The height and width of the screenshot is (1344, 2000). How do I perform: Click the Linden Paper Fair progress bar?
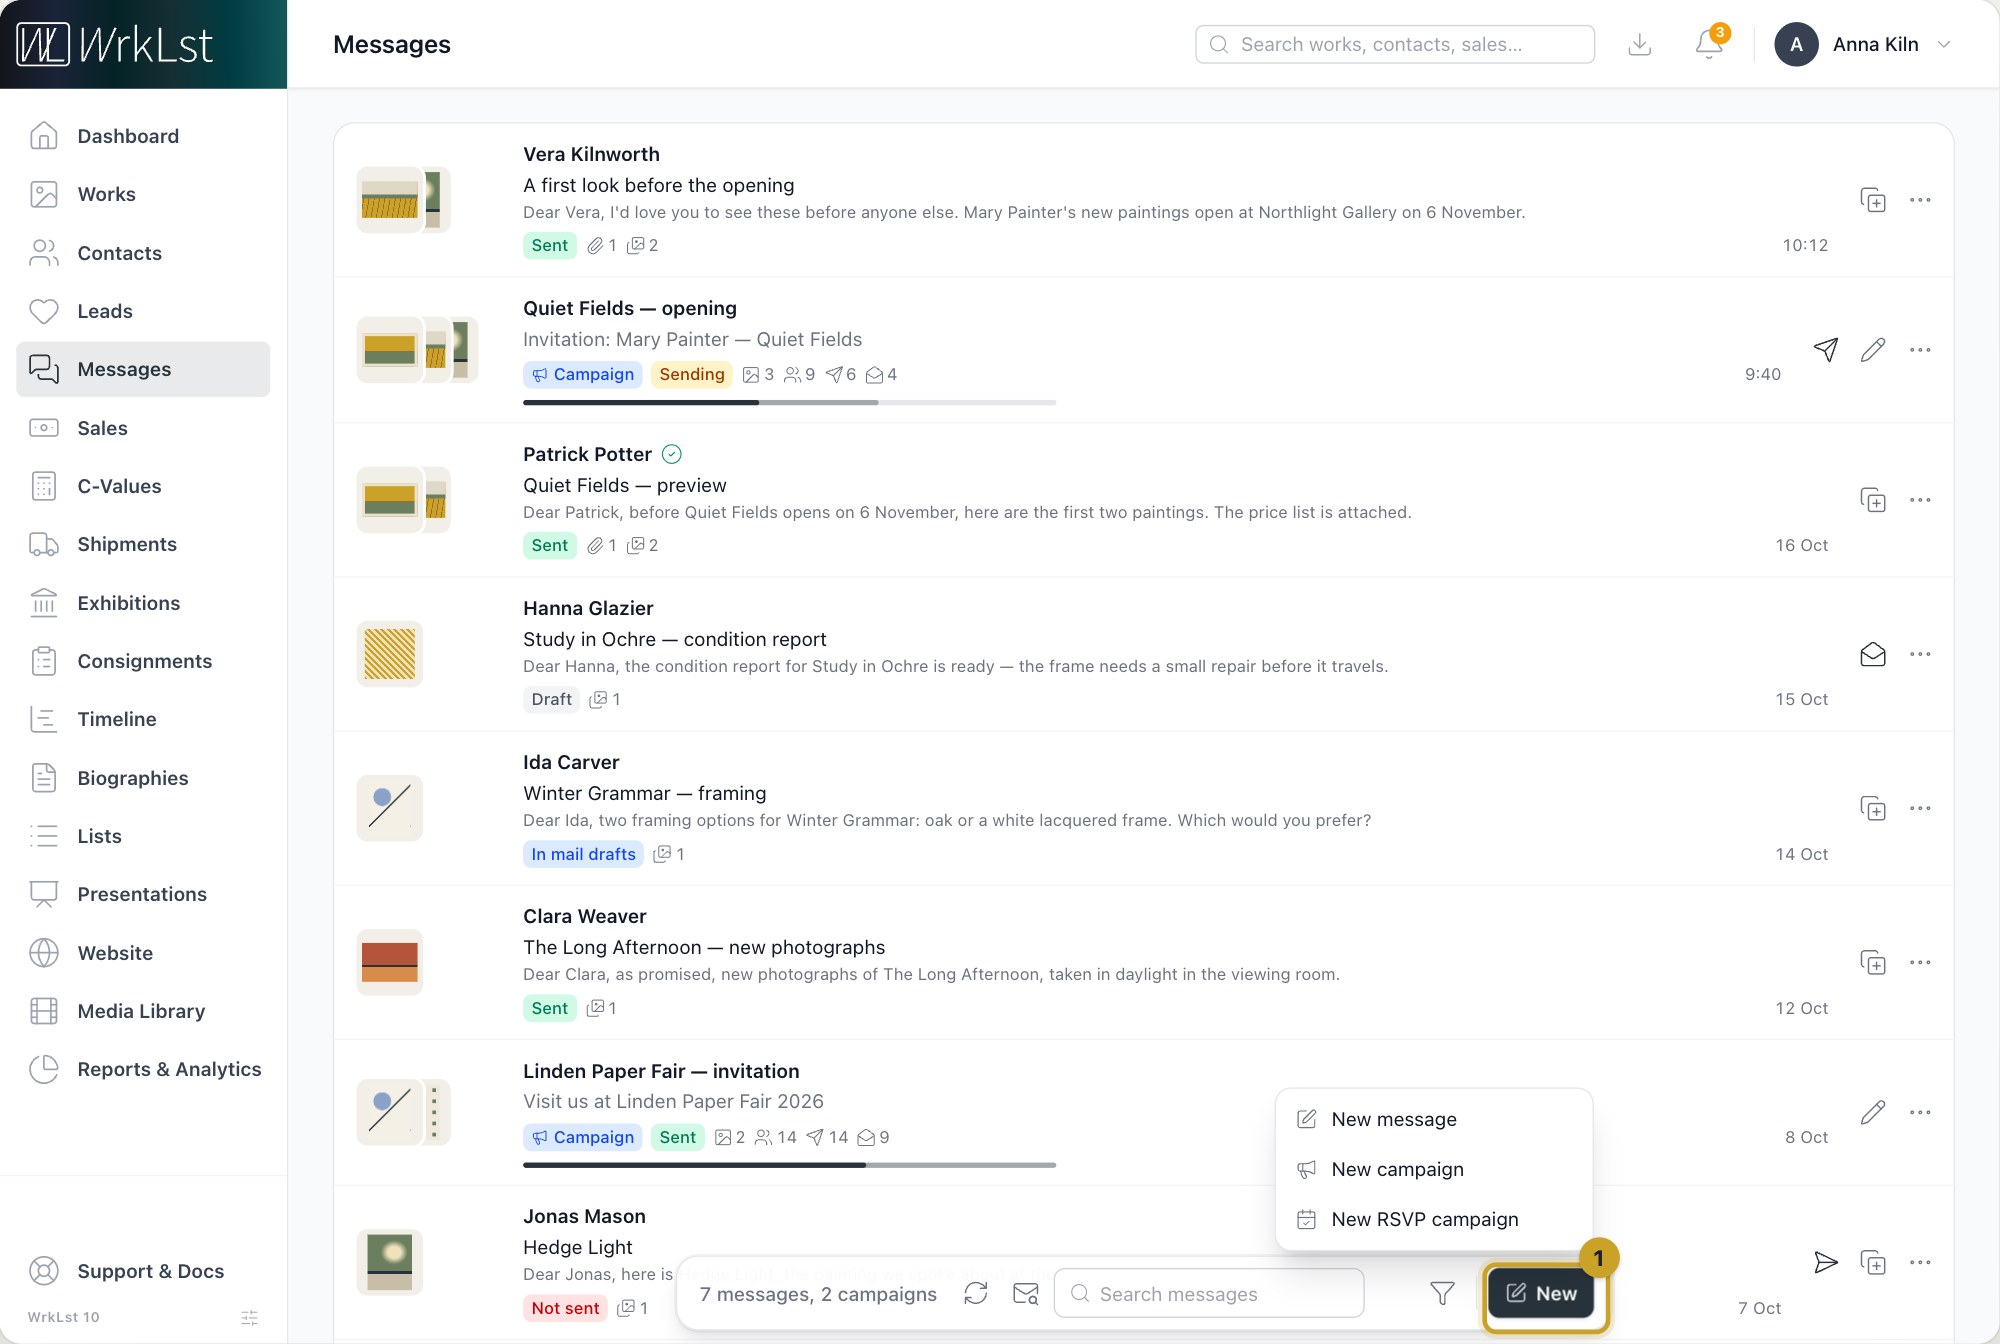pos(789,1165)
